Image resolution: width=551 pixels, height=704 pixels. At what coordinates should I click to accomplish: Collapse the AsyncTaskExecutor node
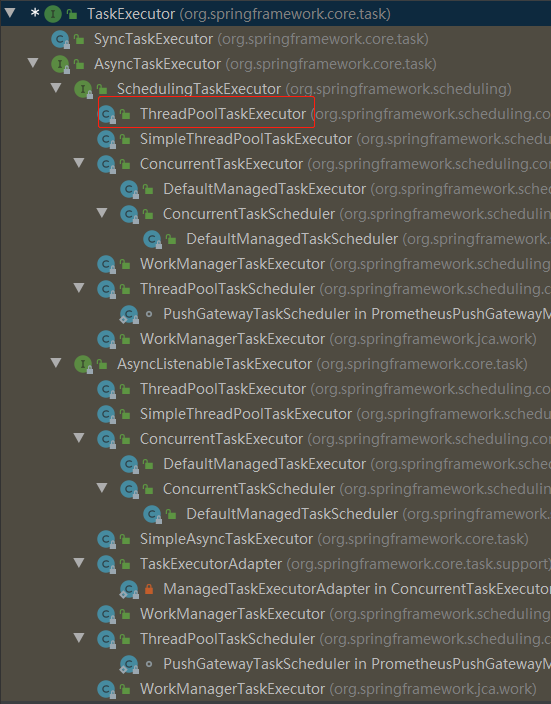[x=33, y=62]
